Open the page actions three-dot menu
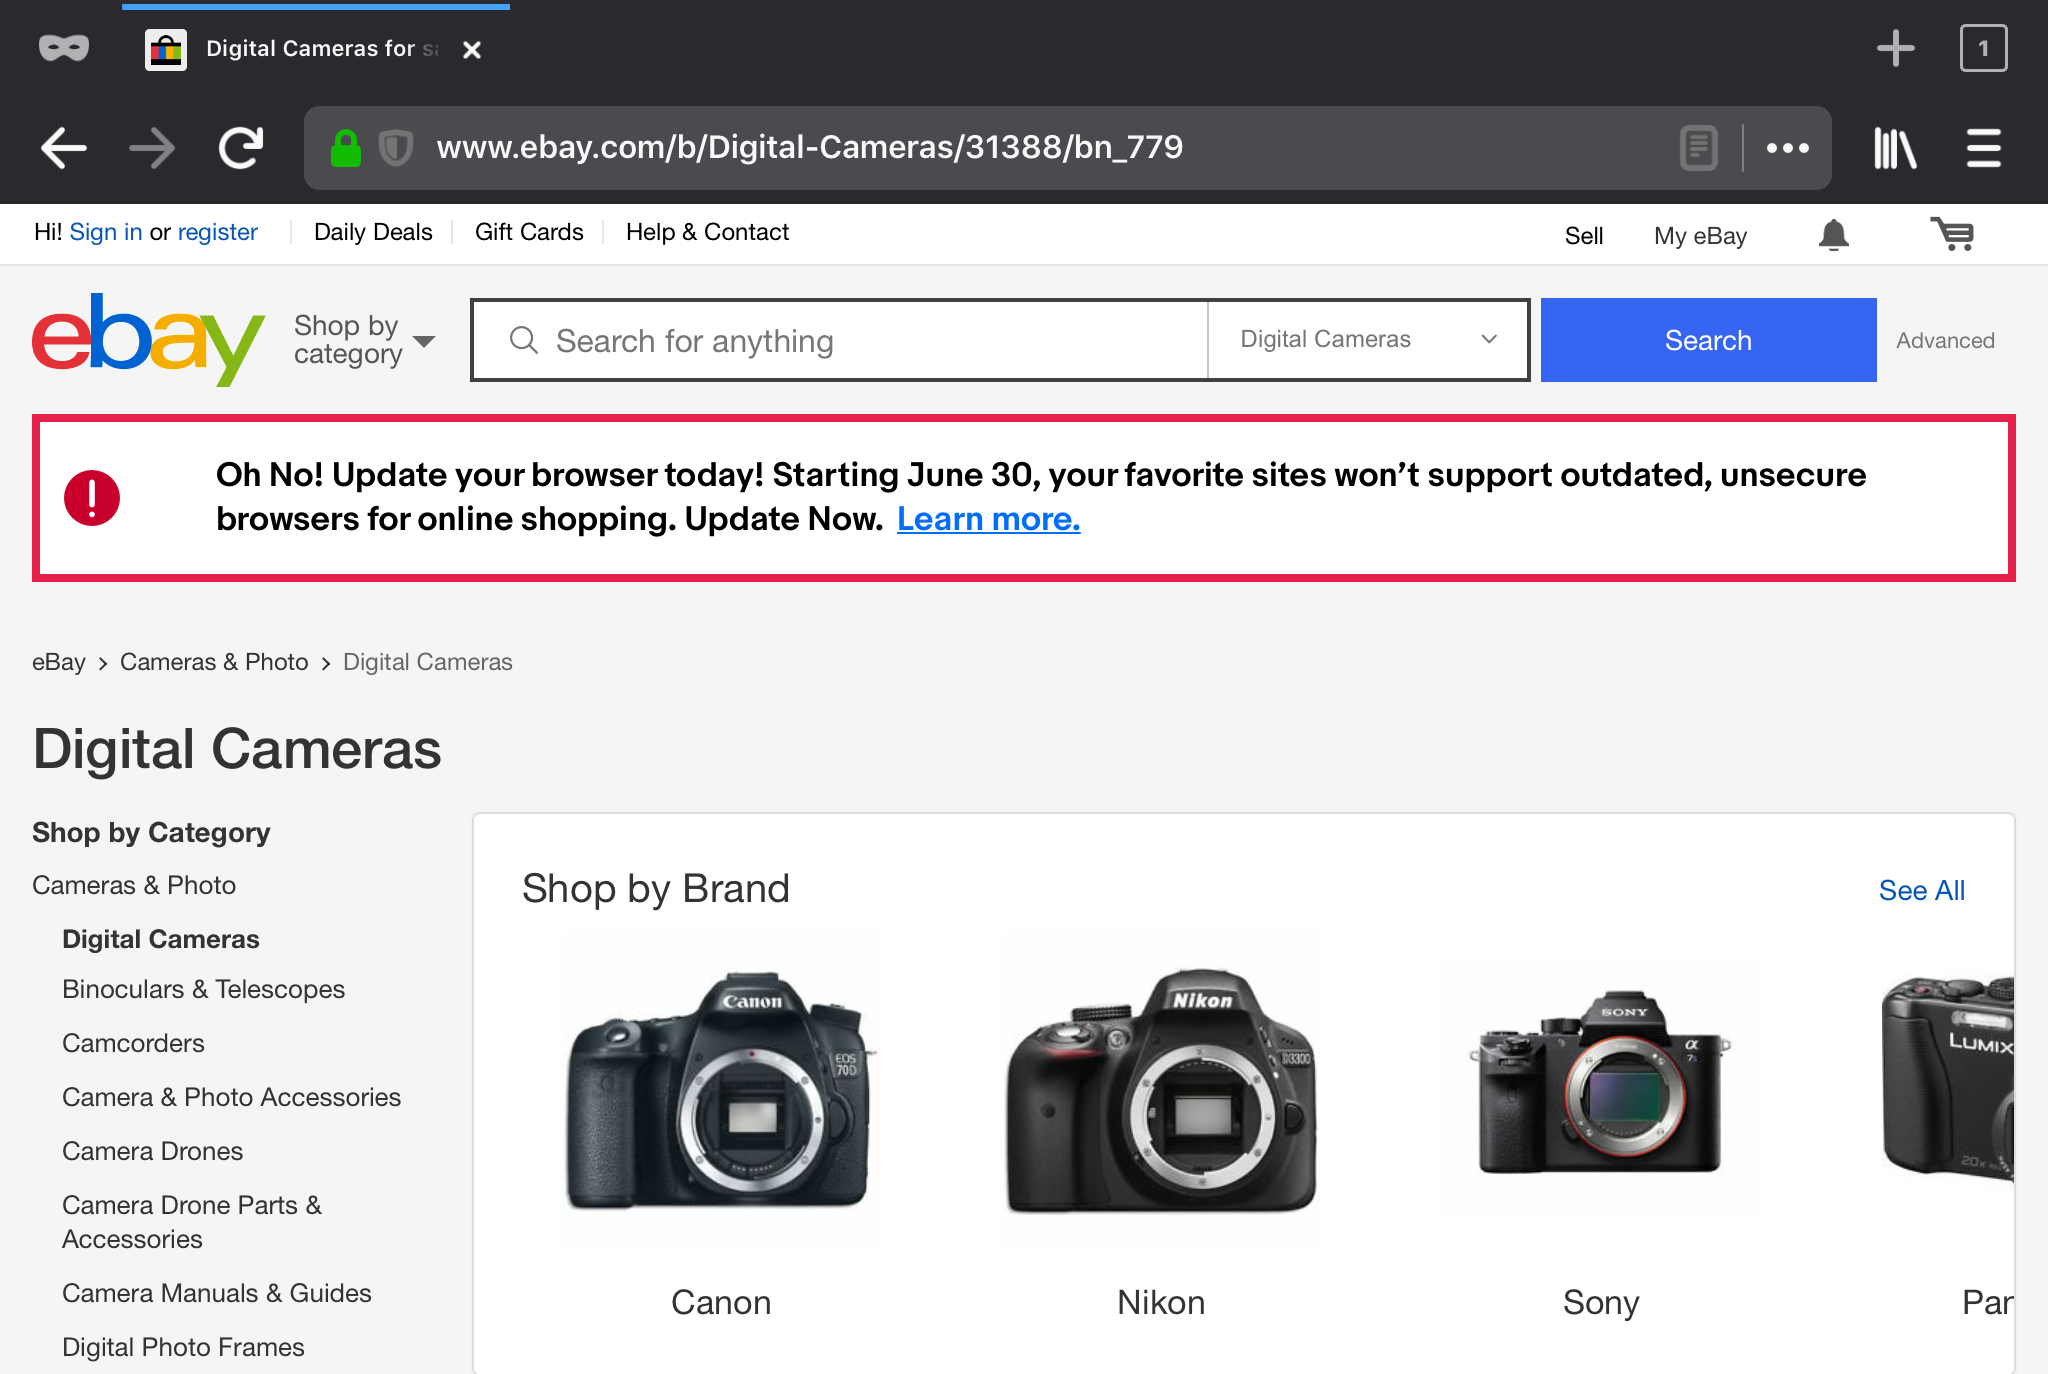 pyautogui.click(x=1787, y=148)
